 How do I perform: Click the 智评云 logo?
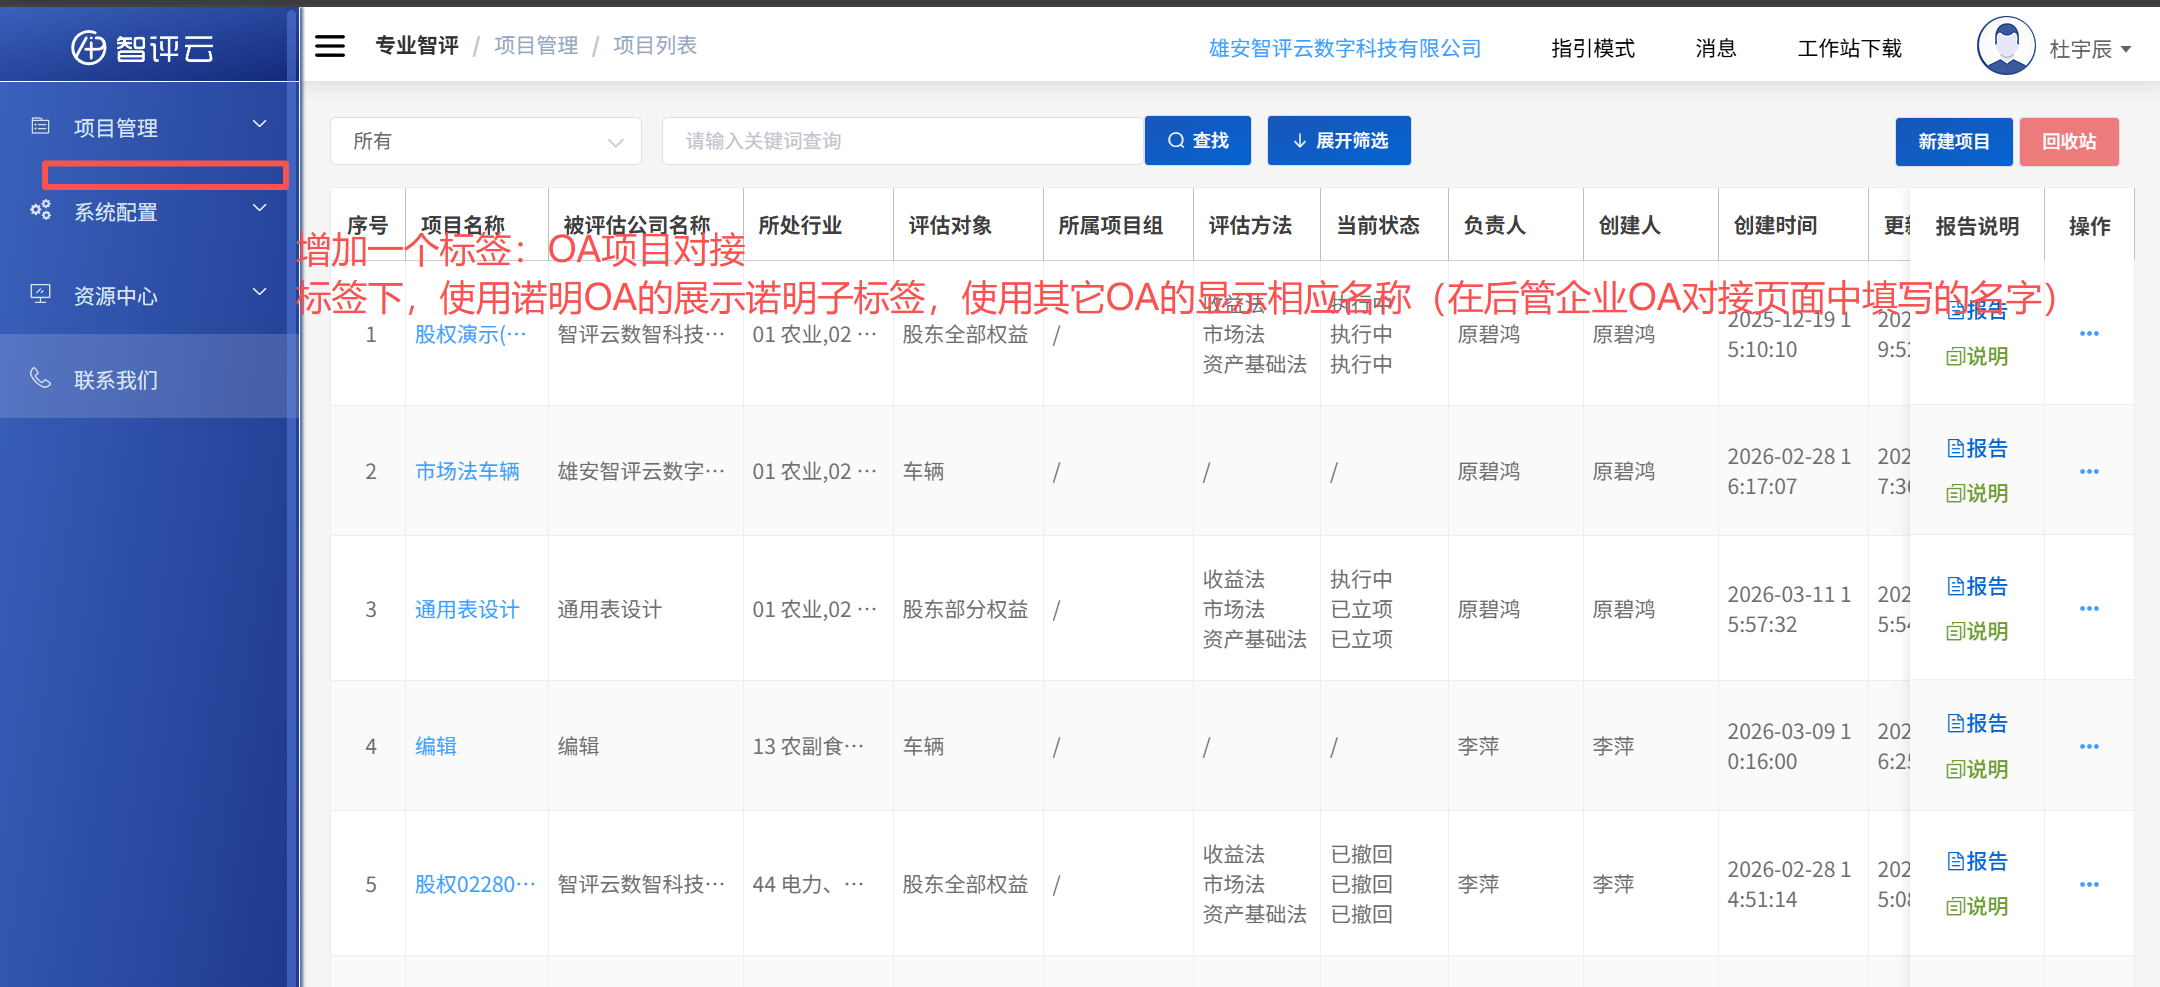143,45
